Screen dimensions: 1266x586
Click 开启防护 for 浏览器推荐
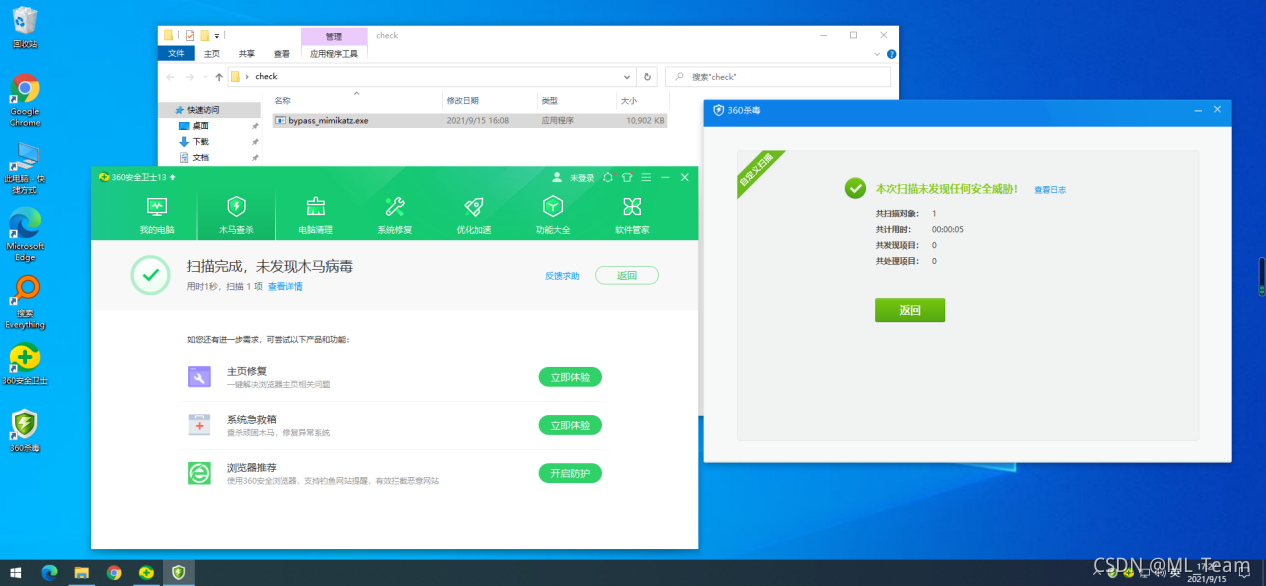(x=570, y=473)
